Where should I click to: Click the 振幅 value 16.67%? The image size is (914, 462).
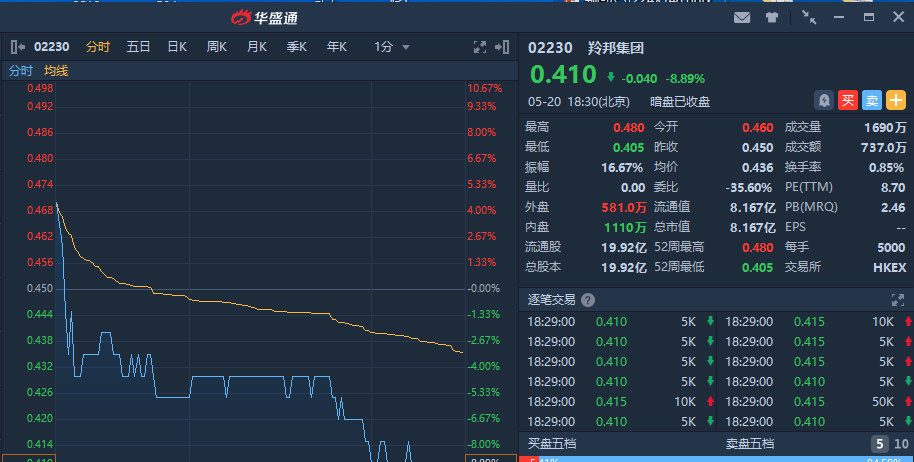(x=622, y=168)
